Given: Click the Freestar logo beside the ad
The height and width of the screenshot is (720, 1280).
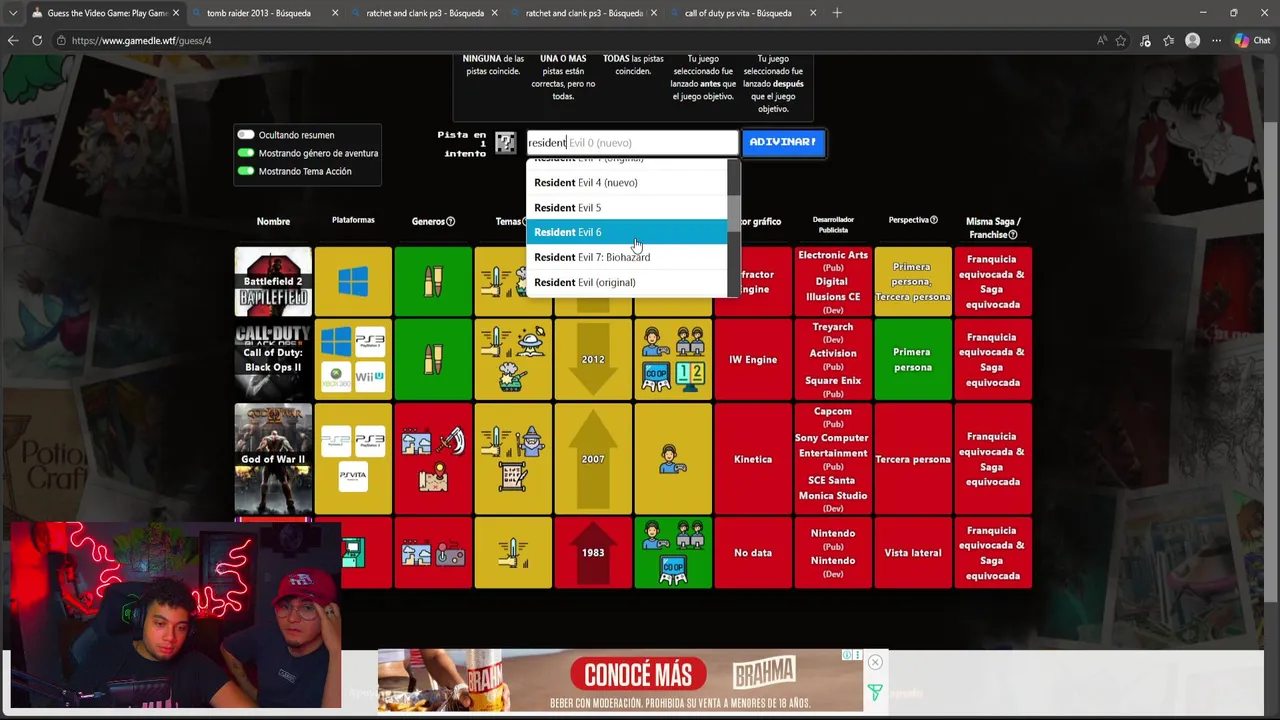Looking at the screenshot, I should coord(874,692).
